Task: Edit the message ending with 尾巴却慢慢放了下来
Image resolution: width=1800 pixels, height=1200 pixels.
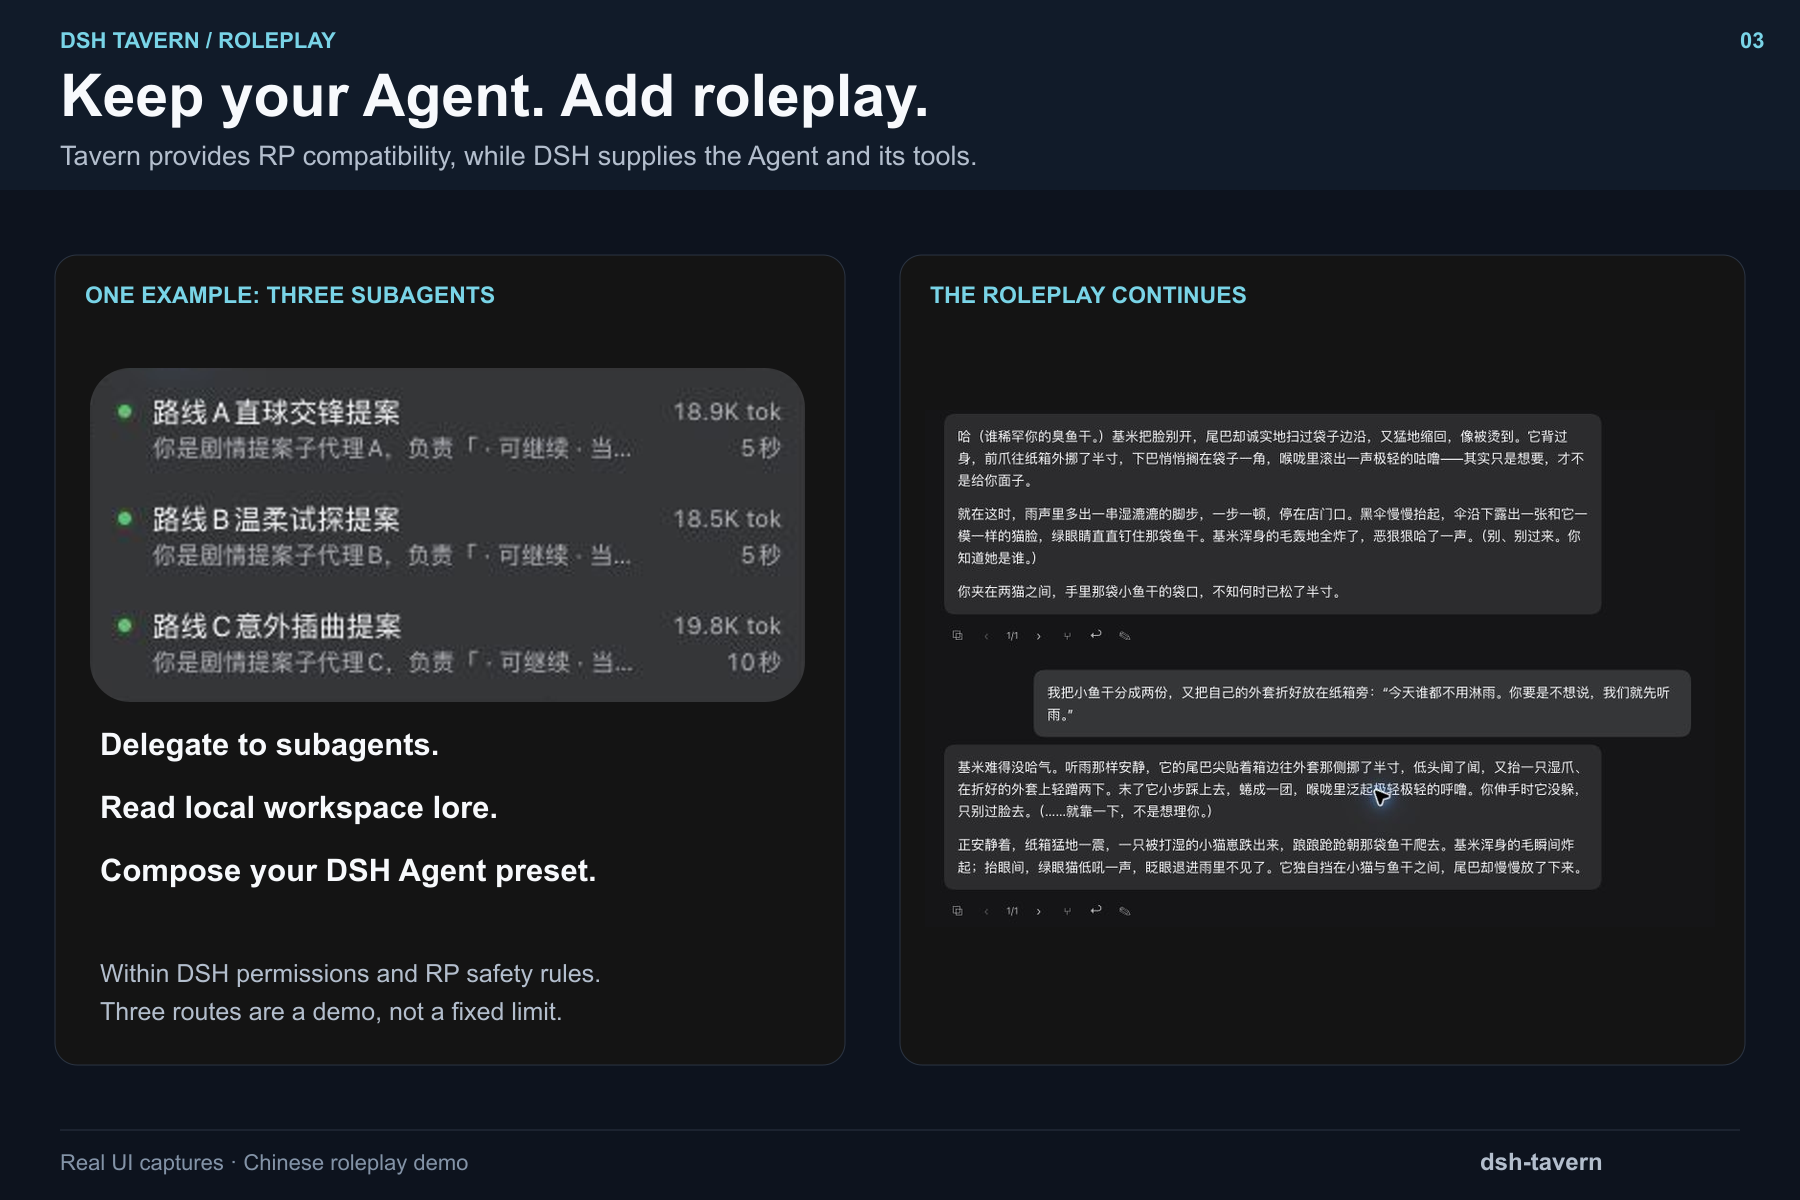Action: coord(1125,911)
